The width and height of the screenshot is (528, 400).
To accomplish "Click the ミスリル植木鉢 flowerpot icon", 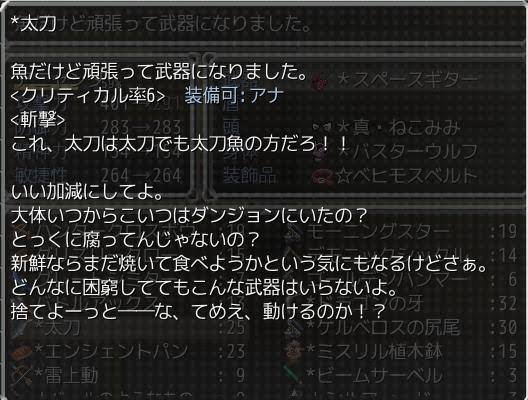I will [x=292, y=351].
